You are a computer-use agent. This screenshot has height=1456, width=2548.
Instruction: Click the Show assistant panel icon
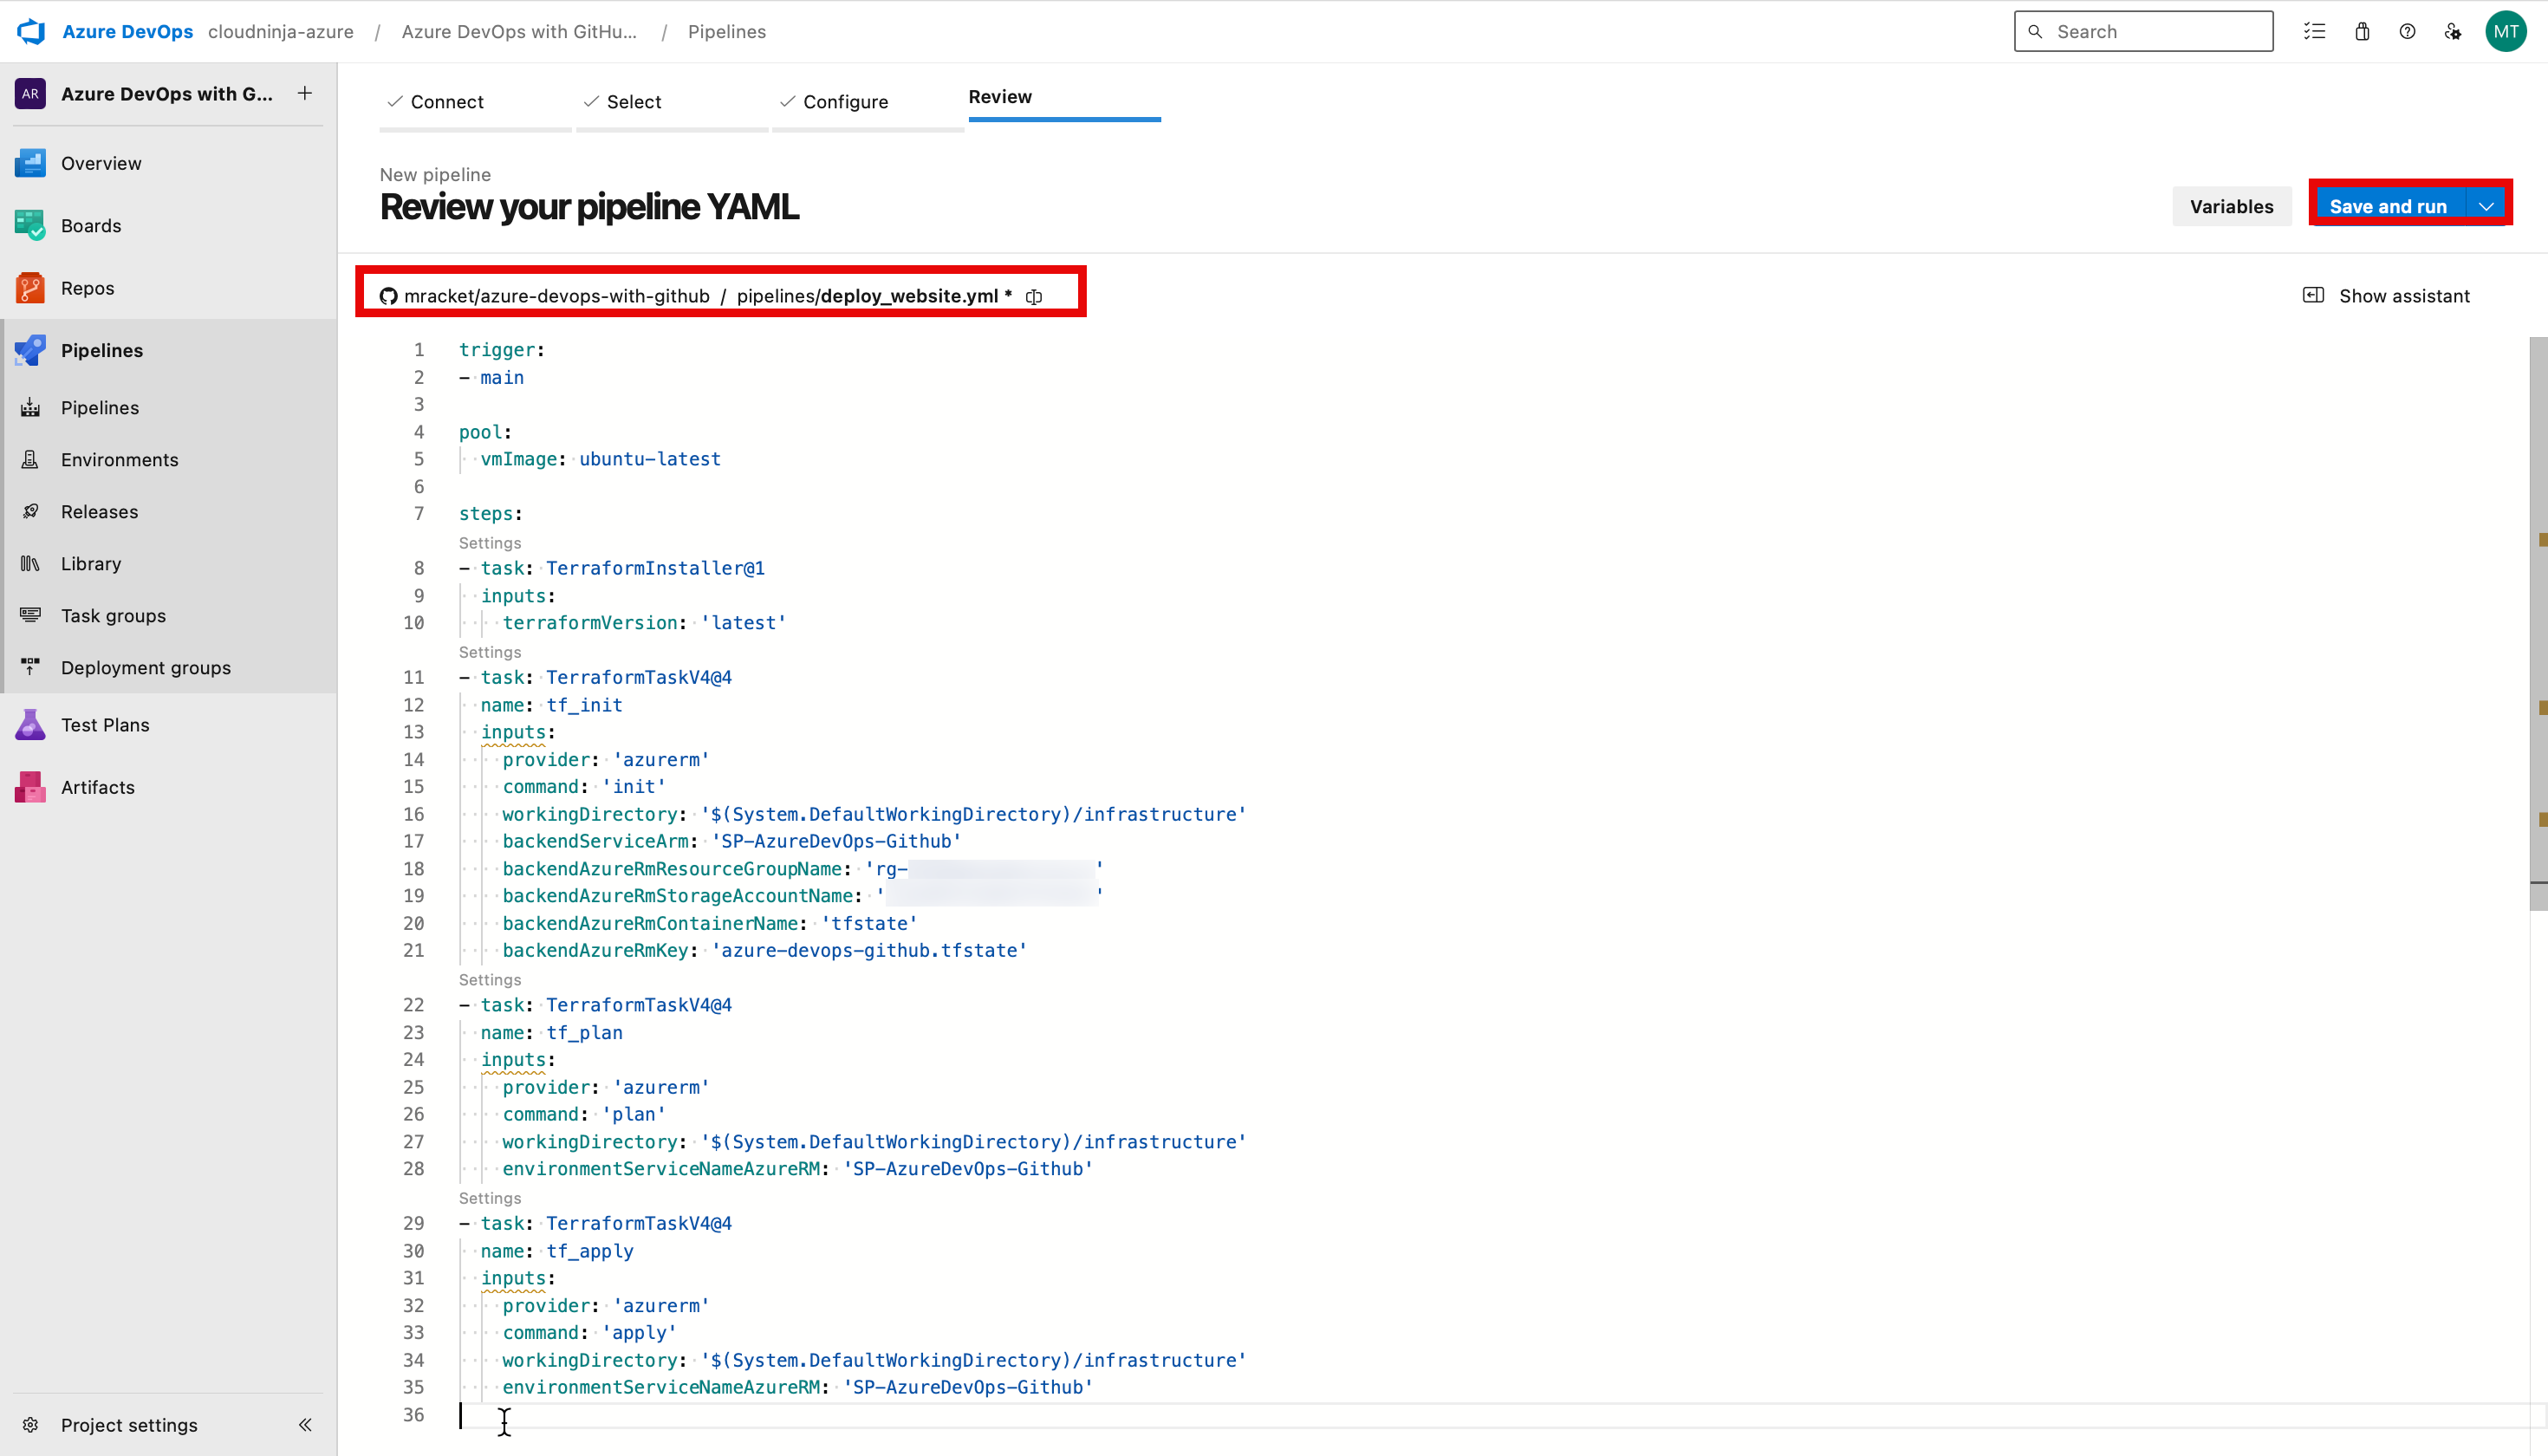(x=2313, y=295)
